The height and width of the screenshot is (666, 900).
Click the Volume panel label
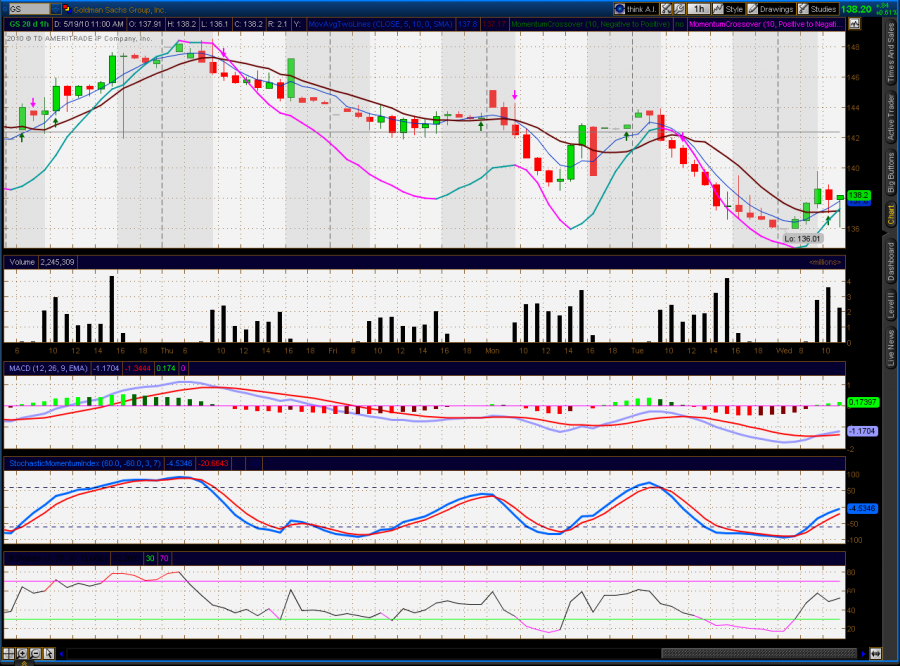coord(22,262)
